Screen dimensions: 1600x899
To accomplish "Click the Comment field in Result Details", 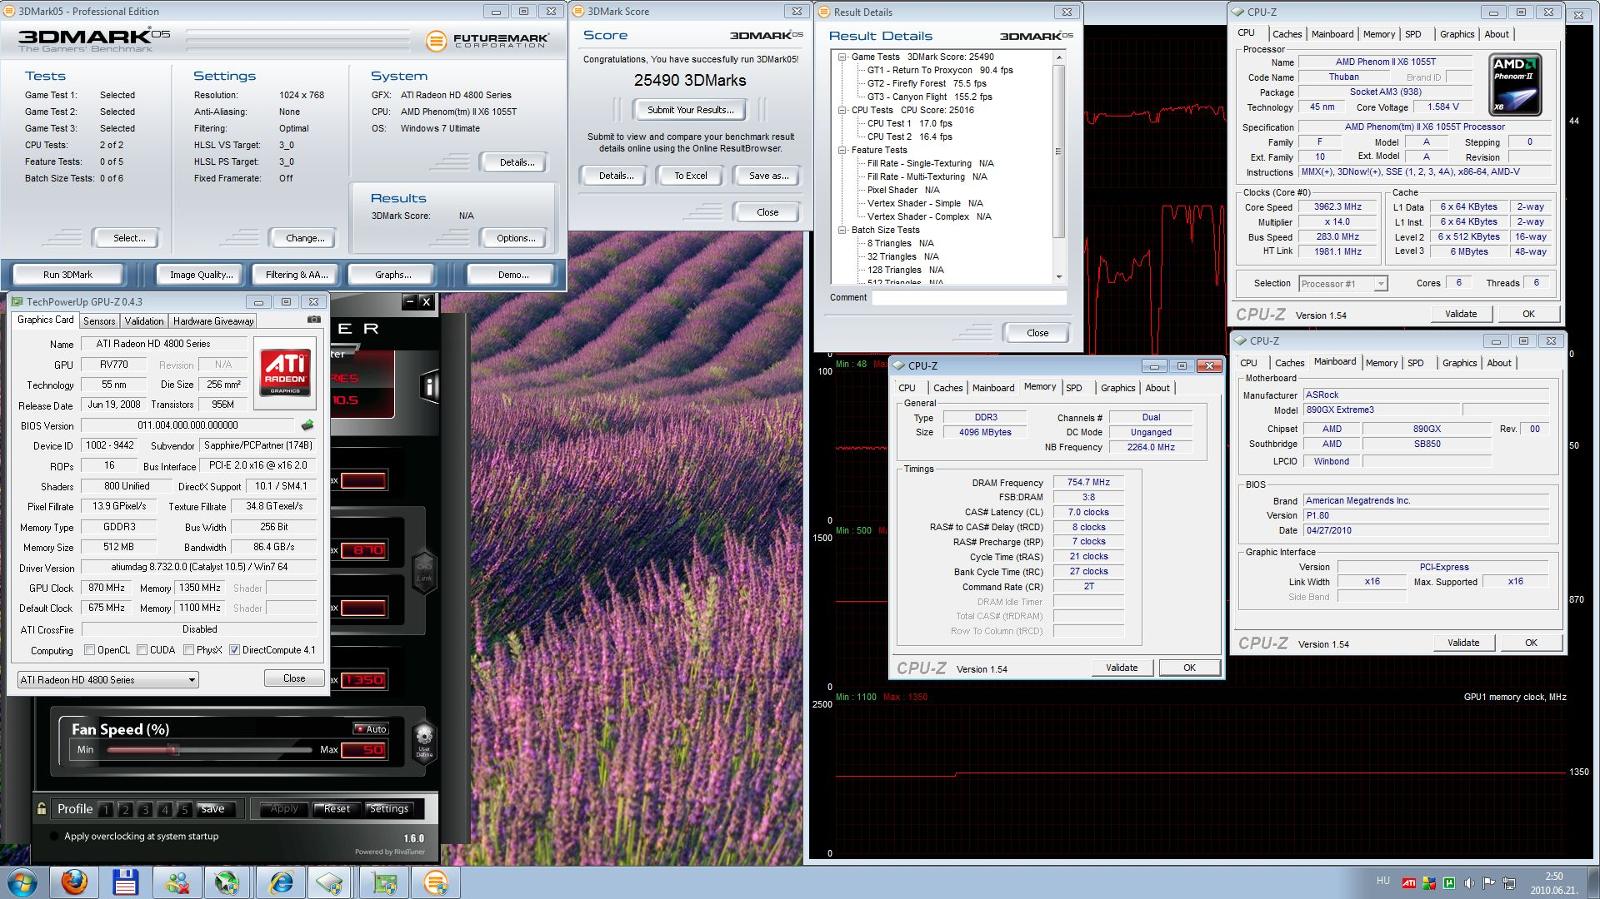I will pyautogui.click(x=968, y=298).
